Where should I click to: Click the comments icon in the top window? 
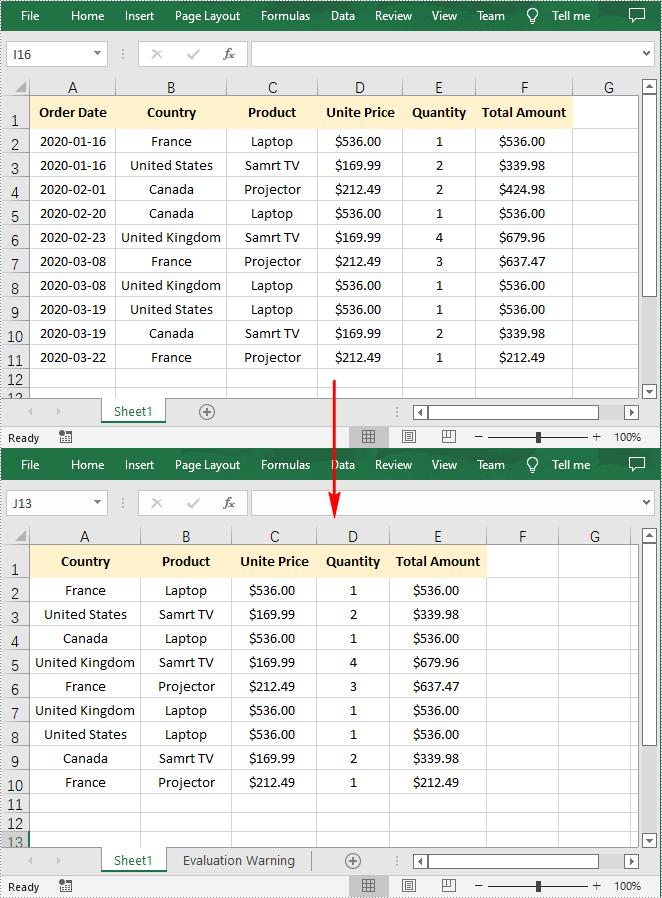click(637, 15)
